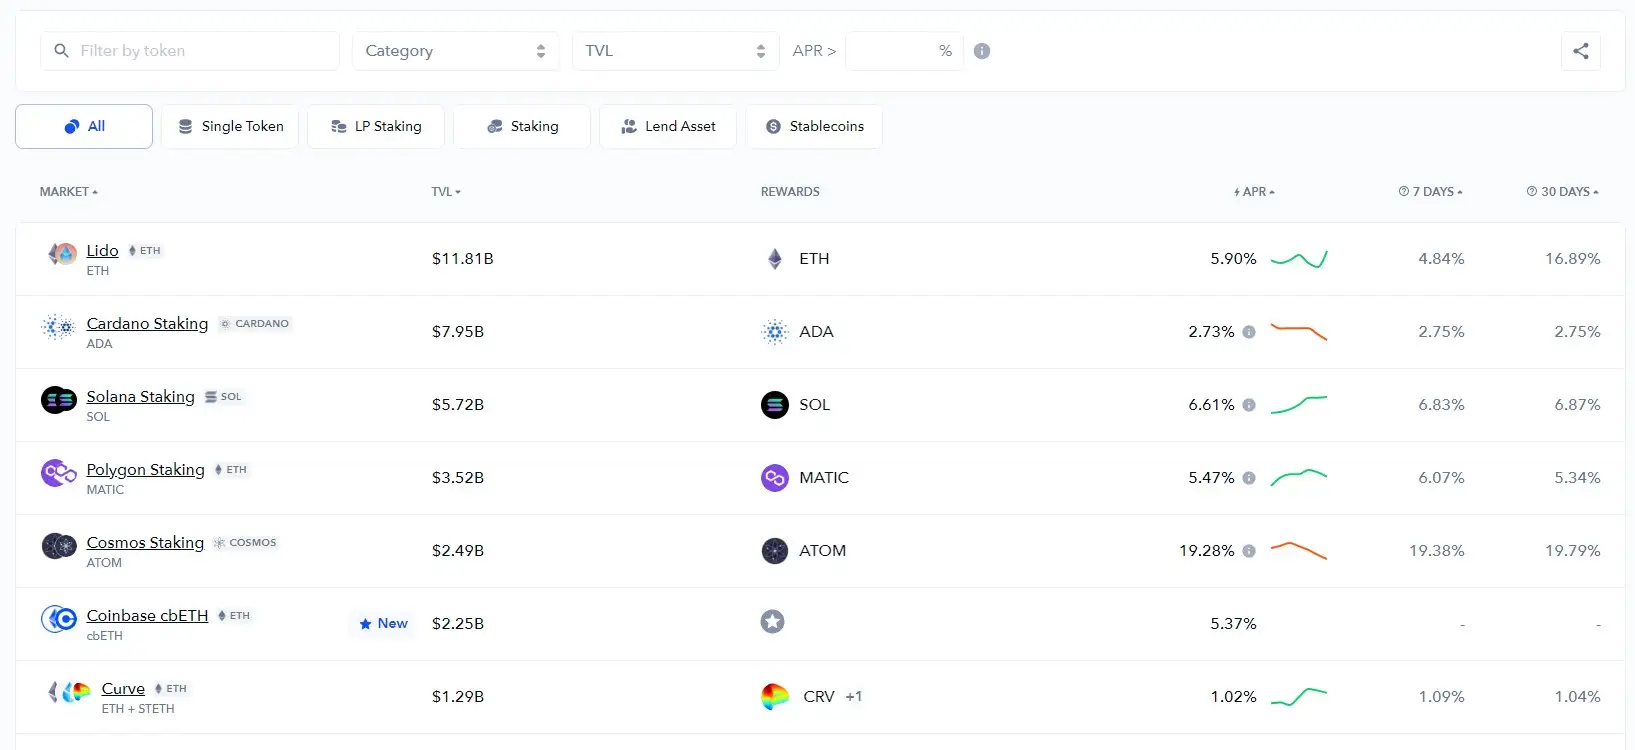1635x750 pixels.
Task: Click the Polygon Staking logo icon
Action: click(58, 473)
